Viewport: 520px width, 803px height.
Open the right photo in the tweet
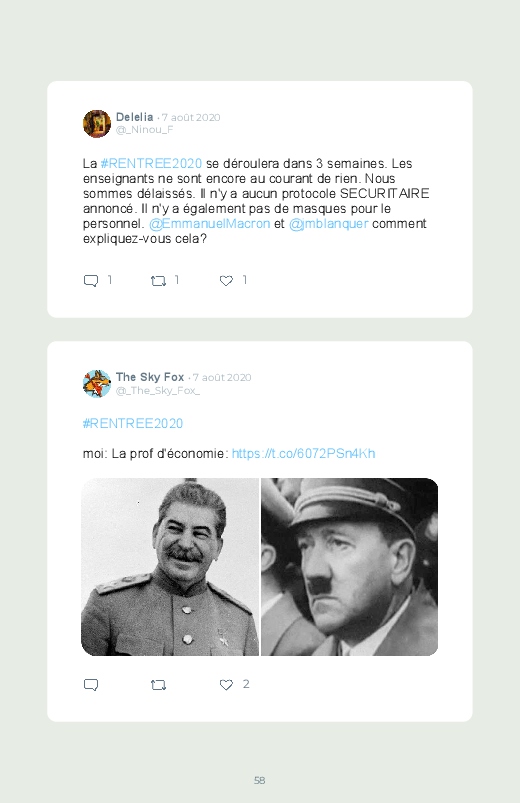[349, 567]
